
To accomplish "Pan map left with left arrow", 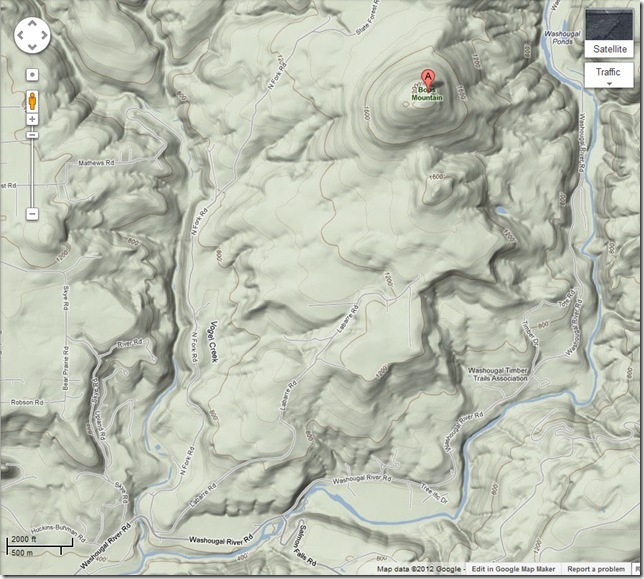I will 21,35.
